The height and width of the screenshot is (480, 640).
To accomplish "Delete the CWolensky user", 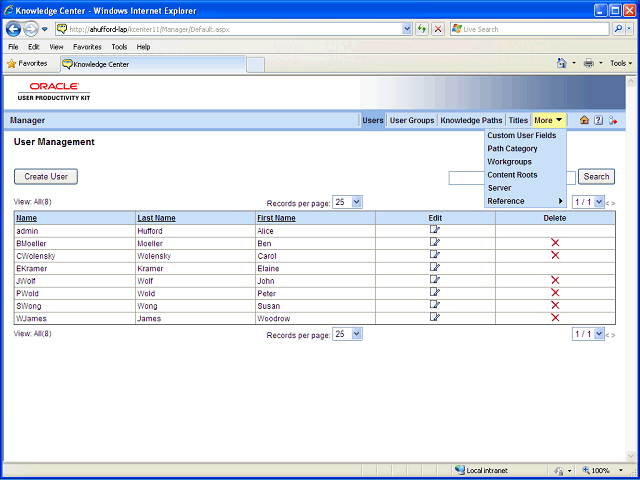I will 555,256.
